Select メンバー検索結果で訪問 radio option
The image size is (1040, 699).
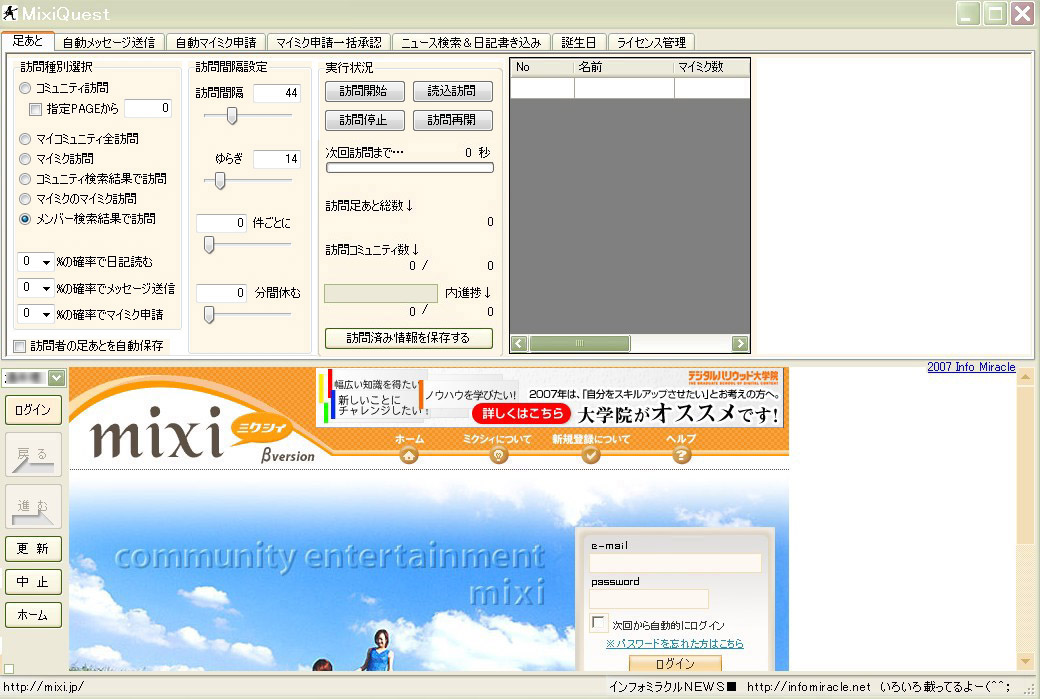coord(25,219)
